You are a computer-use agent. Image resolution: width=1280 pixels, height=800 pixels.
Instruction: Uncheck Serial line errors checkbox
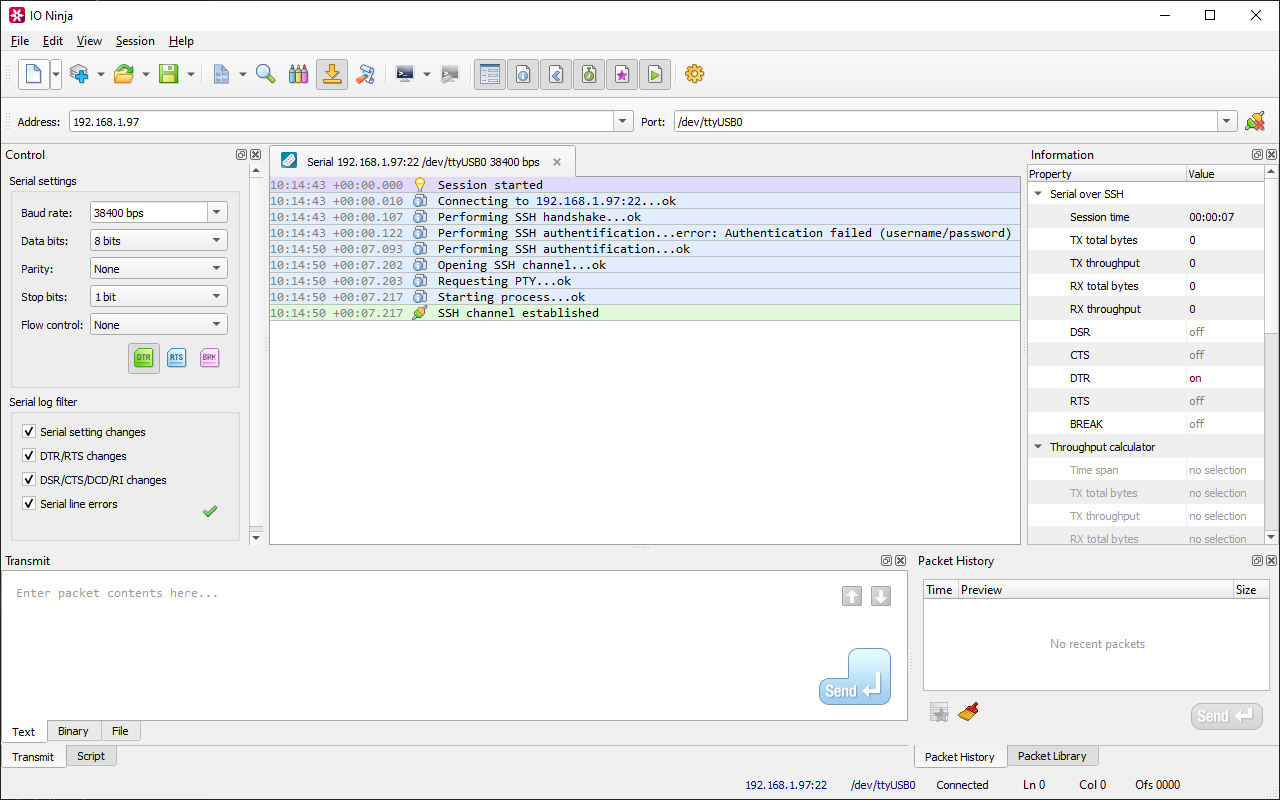(x=29, y=504)
